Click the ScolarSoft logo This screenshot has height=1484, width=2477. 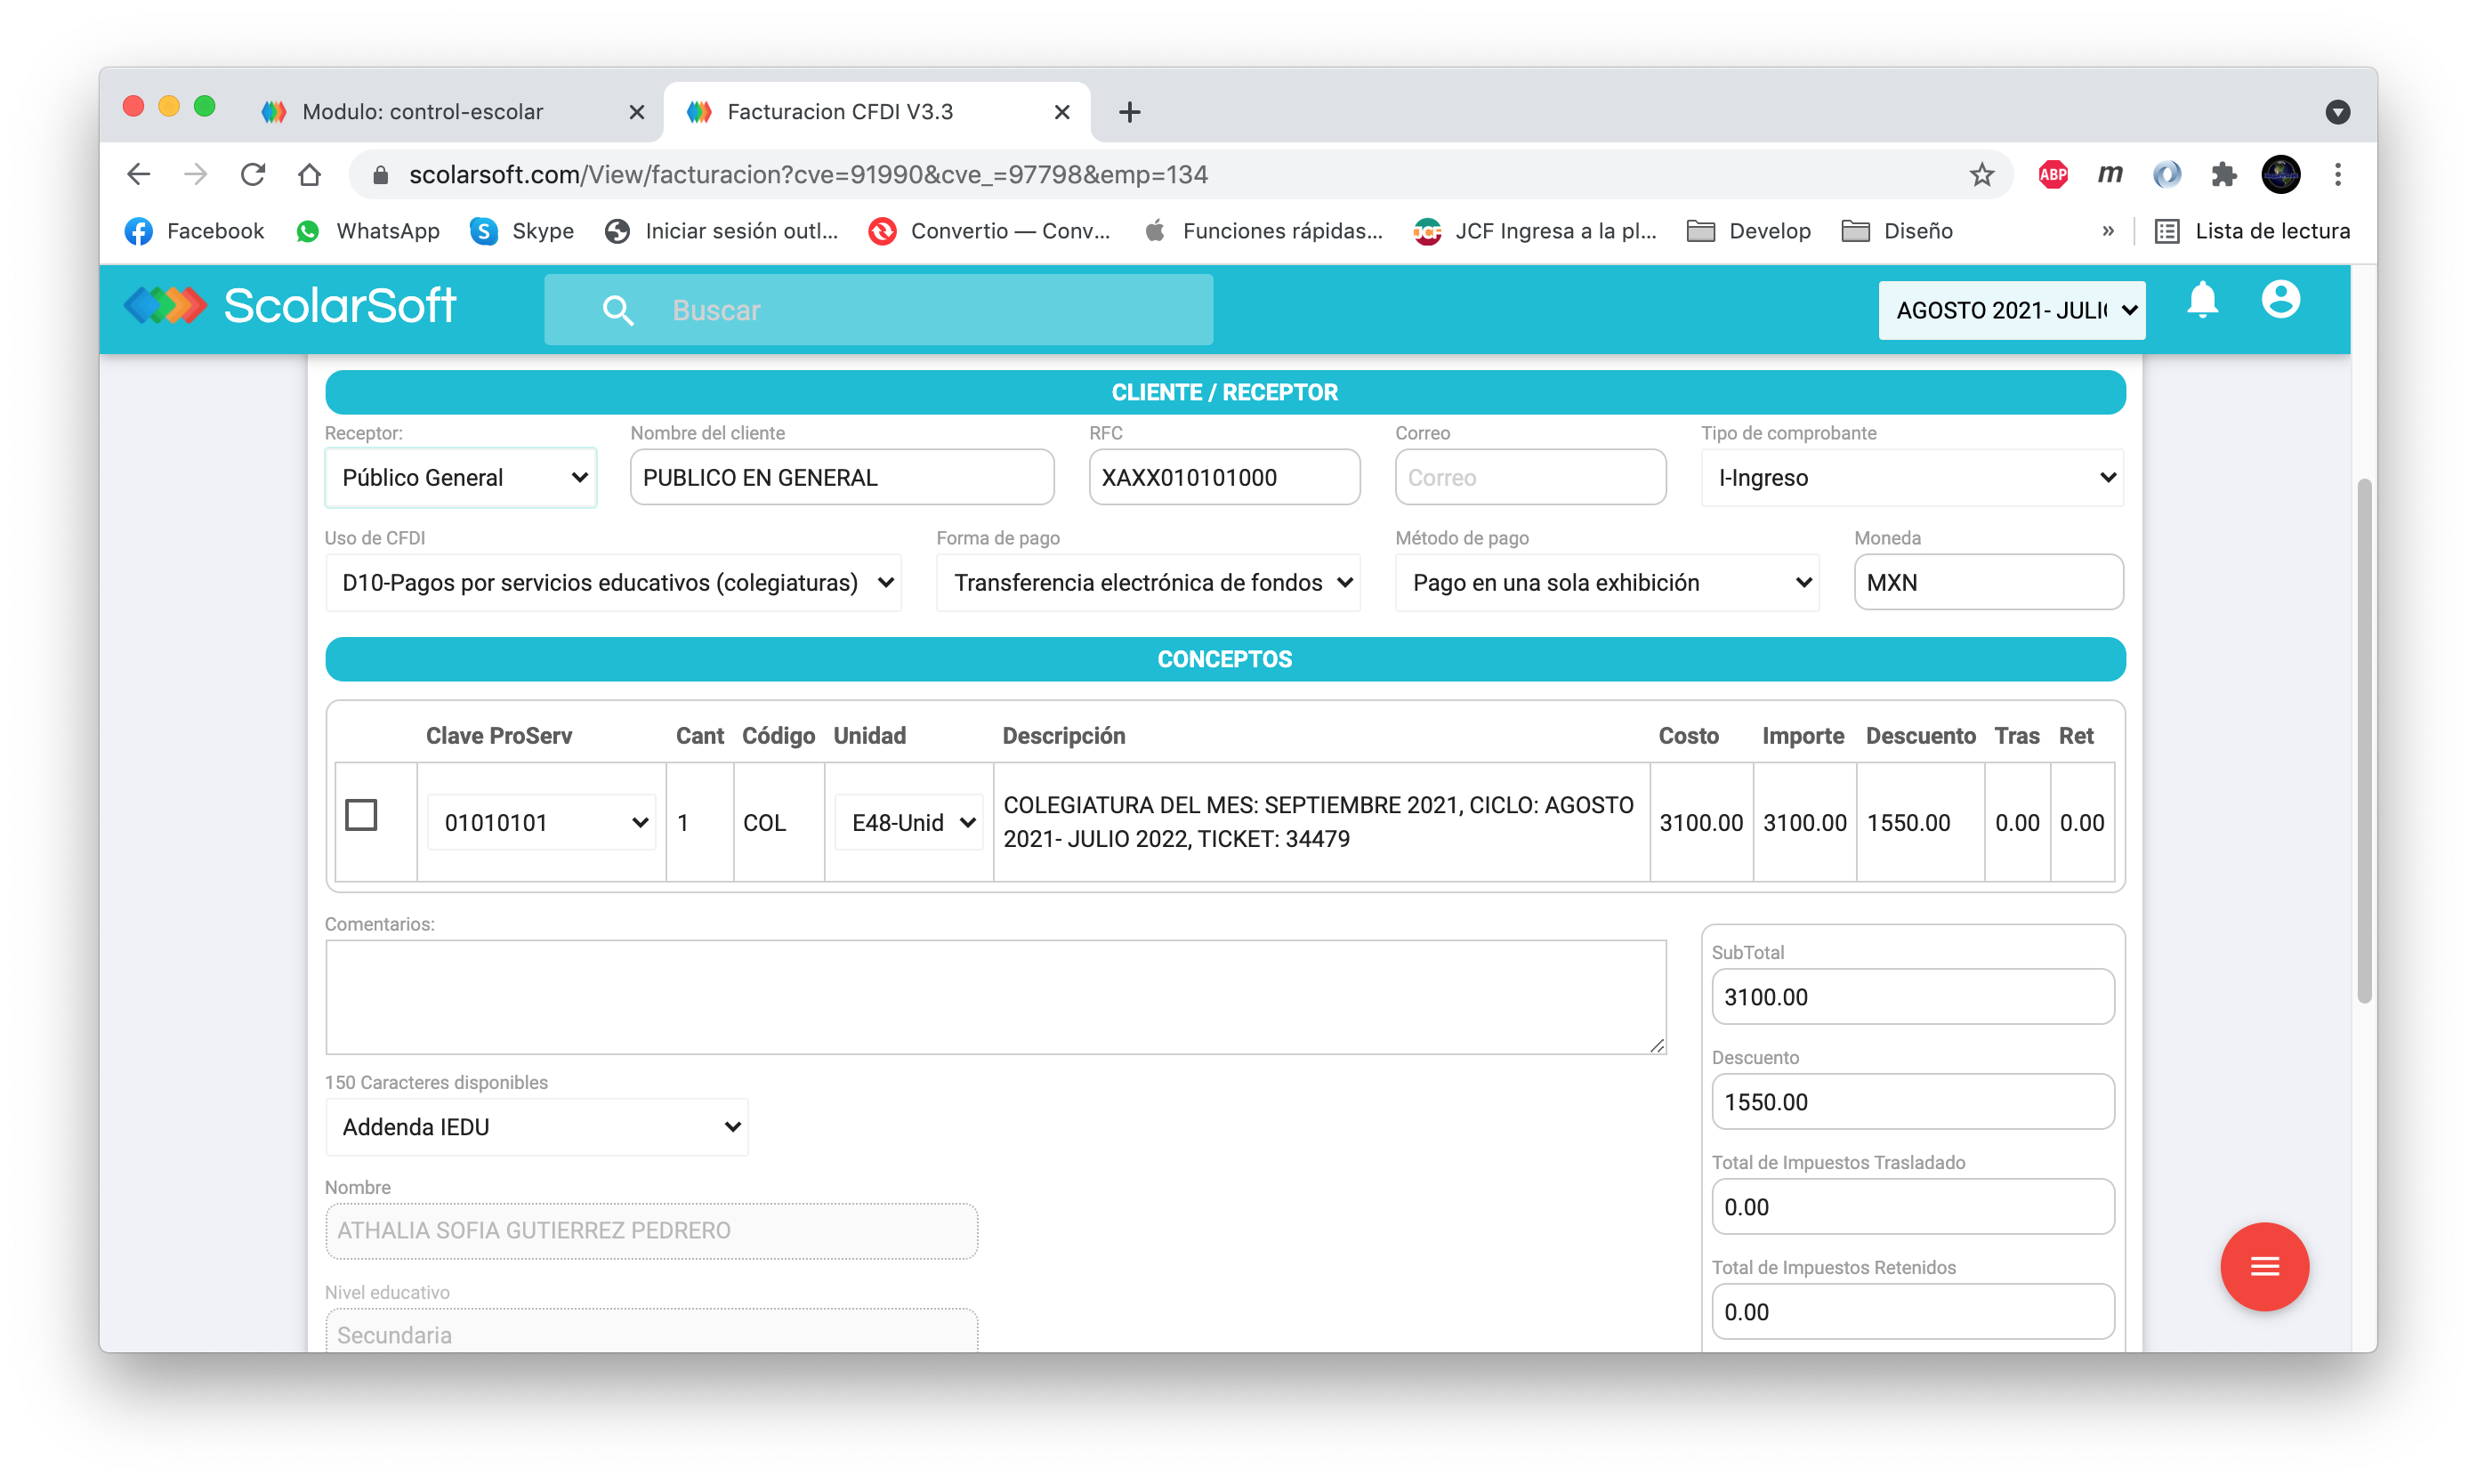click(x=290, y=305)
